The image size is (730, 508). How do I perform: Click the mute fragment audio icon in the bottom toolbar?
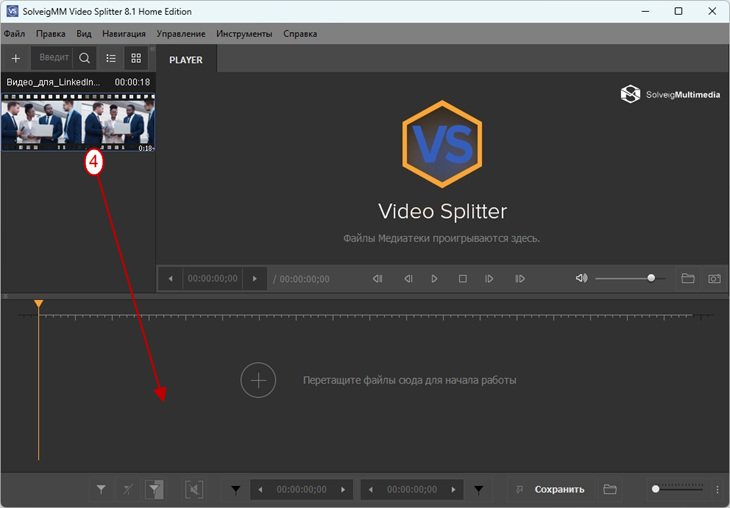point(194,489)
